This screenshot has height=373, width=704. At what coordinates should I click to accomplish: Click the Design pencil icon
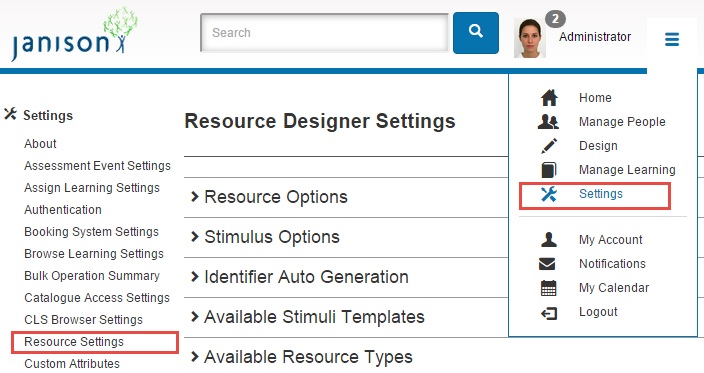pos(549,146)
